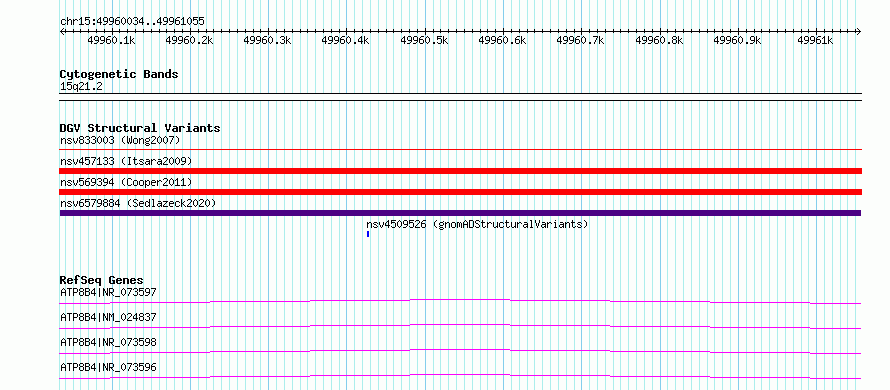The width and height of the screenshot is (890, 390).
Task: Click the 49960.4k ruler tick label
Action: click(x=345, y=40)
